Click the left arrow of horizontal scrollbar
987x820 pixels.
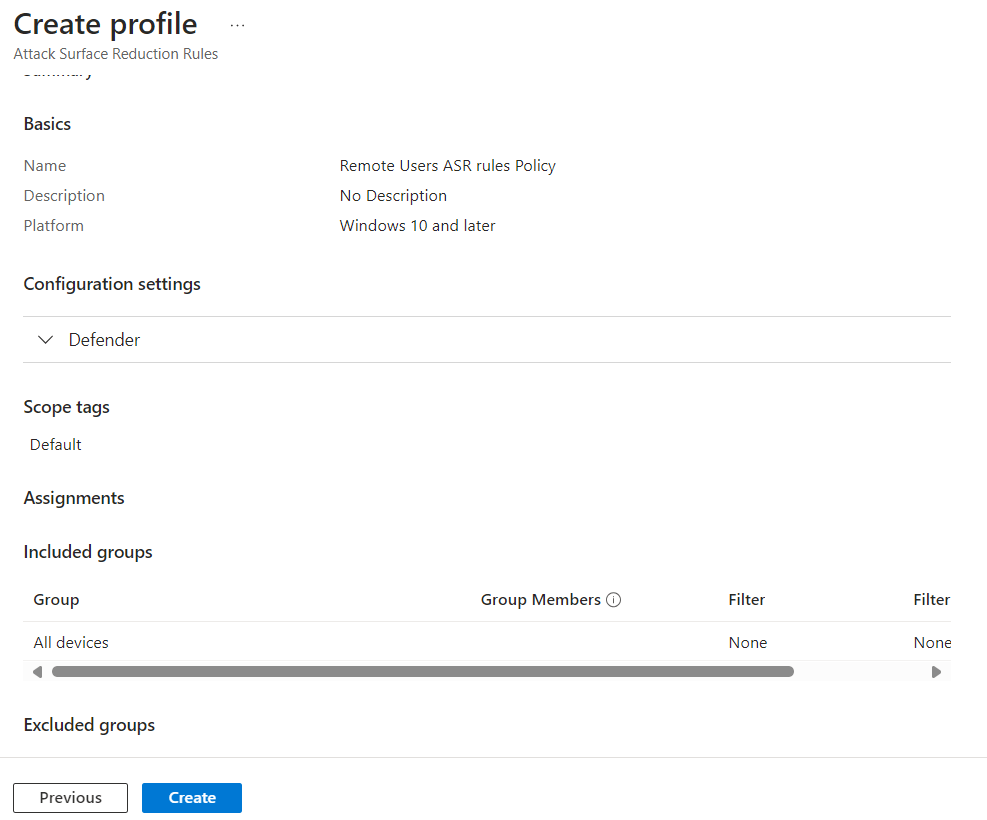click(37, 672)
